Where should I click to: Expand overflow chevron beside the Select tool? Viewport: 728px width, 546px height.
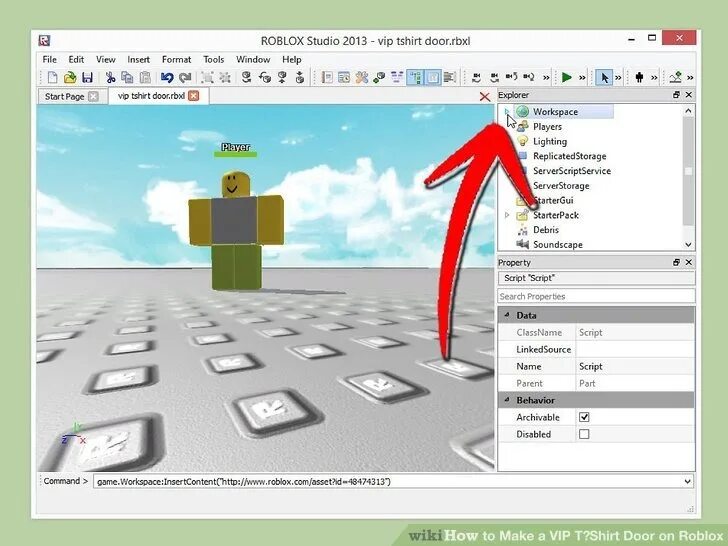pos(618,78)
